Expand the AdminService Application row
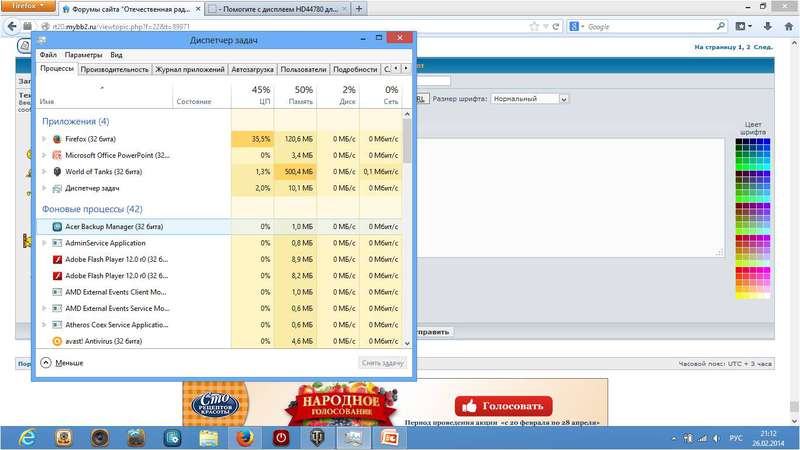 [44, 243]
